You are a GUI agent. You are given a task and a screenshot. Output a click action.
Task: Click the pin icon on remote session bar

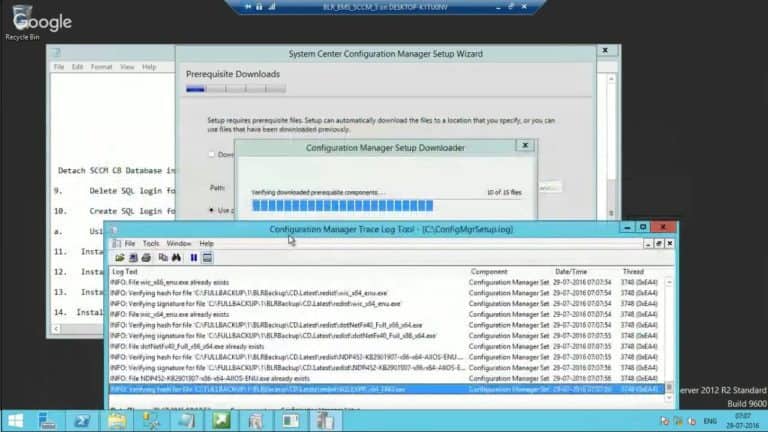click(248, 7)
